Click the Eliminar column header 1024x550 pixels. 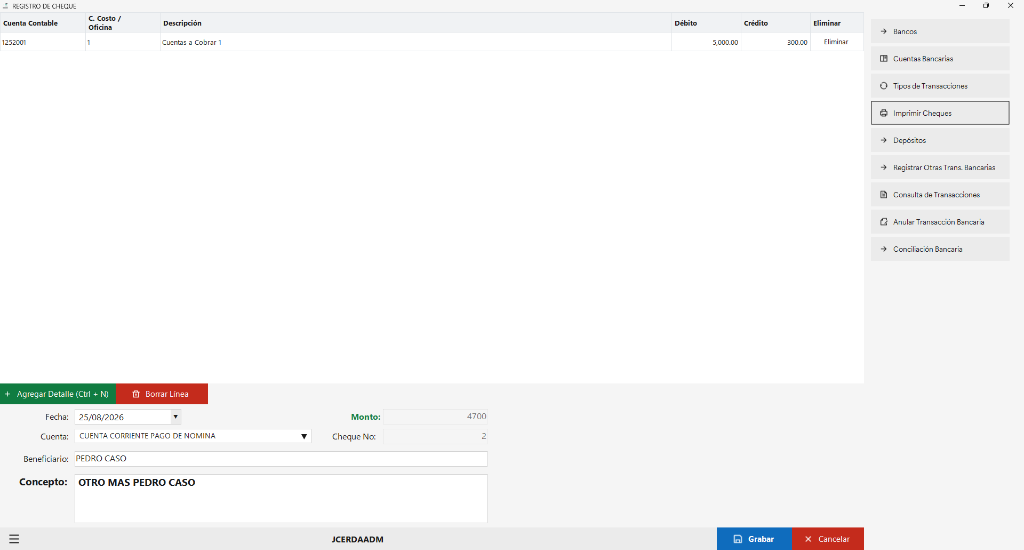(837, 23)
